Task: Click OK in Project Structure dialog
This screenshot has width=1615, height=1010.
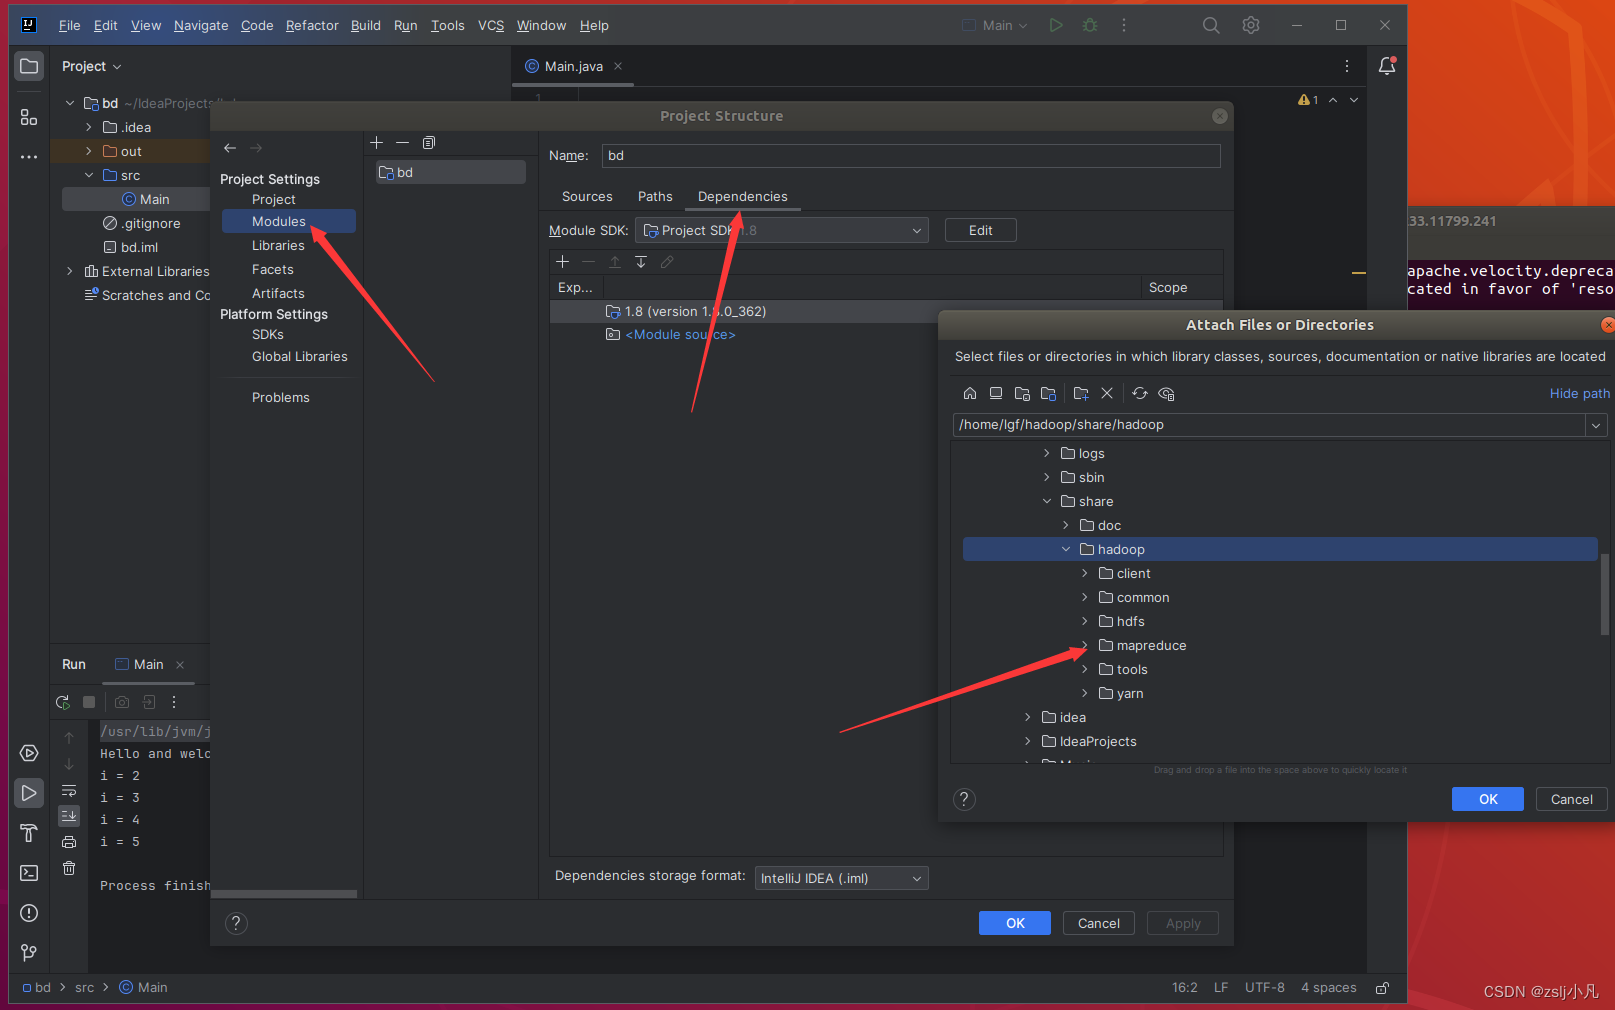Action: pyautogui.click(x=1015, y=924)
